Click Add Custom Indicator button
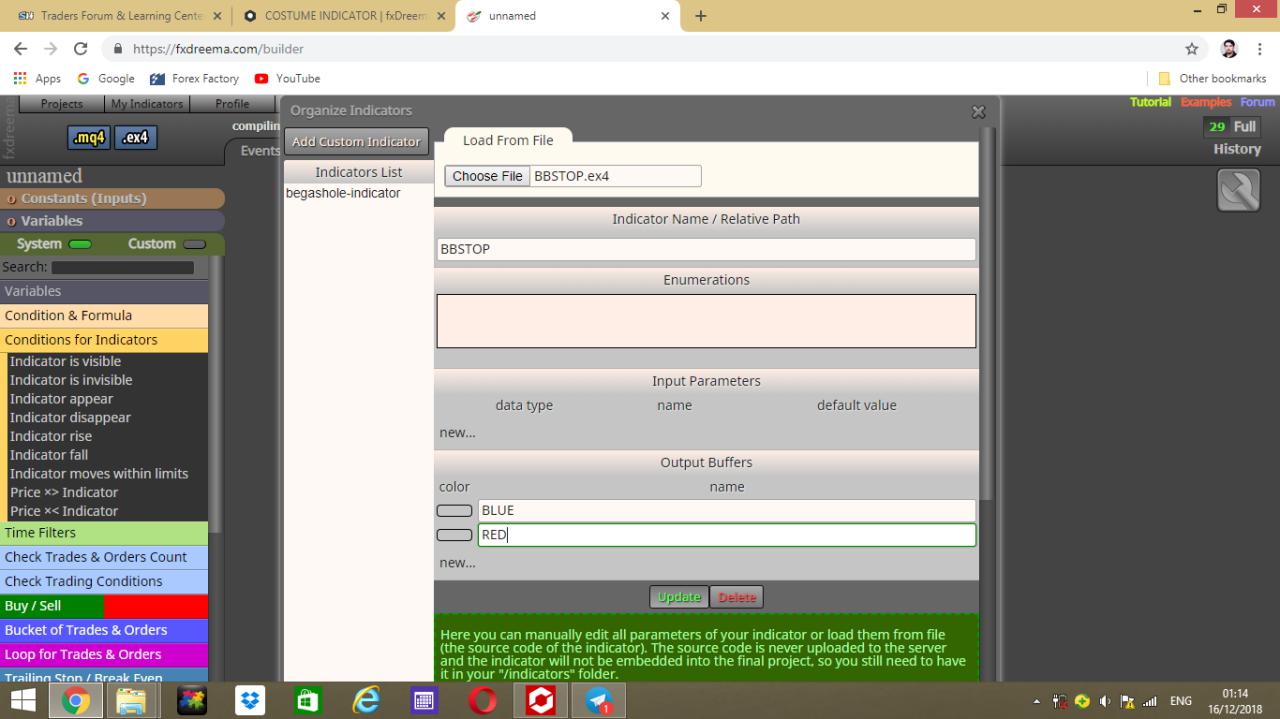The width and height of the screenshot is (1280, 719). (x=356, y=141)
